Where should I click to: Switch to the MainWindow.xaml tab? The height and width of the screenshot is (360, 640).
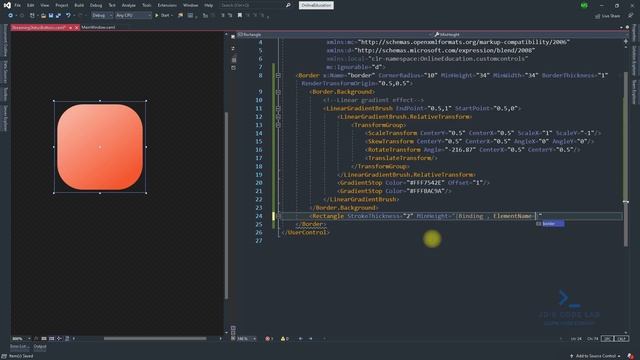[98, 27]
